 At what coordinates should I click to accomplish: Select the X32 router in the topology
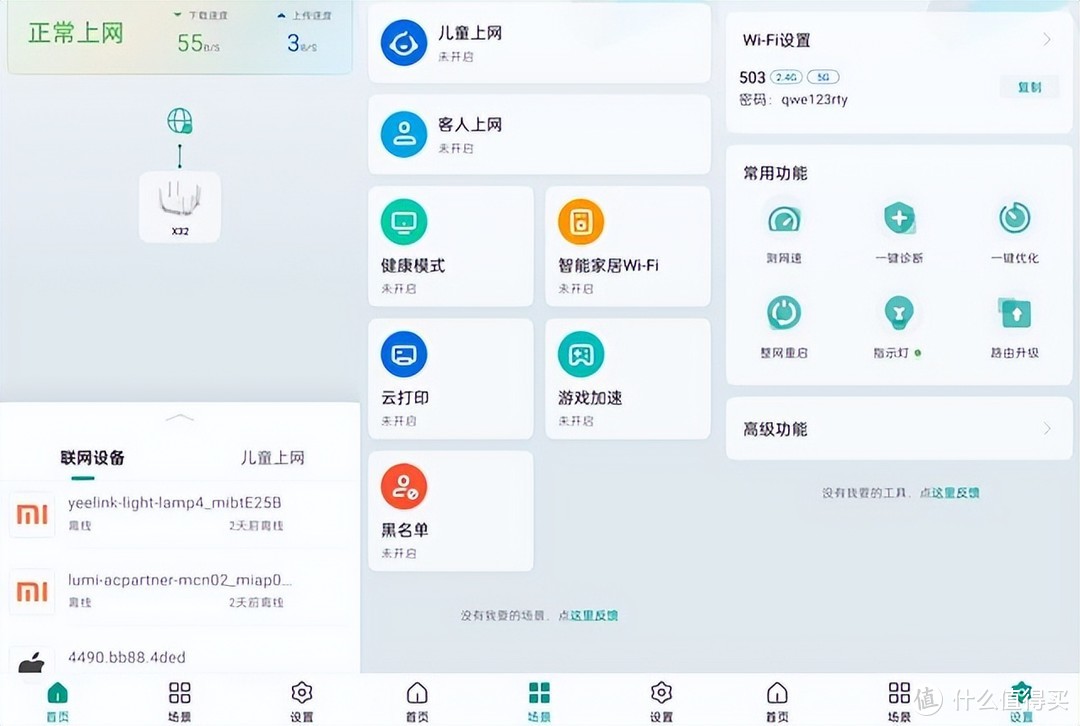tap(180, 207)
